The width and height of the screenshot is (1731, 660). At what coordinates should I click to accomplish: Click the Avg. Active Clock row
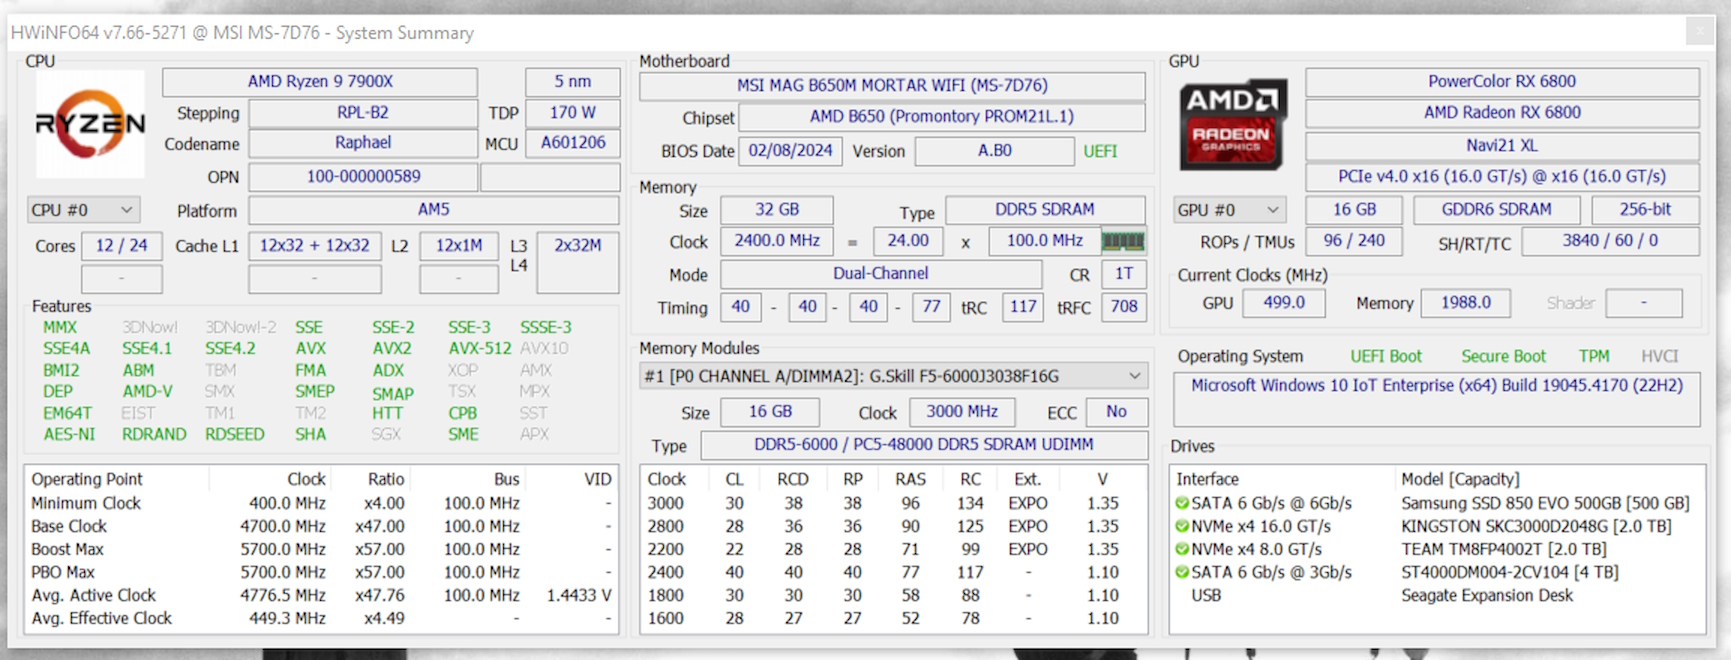(321, 595)
